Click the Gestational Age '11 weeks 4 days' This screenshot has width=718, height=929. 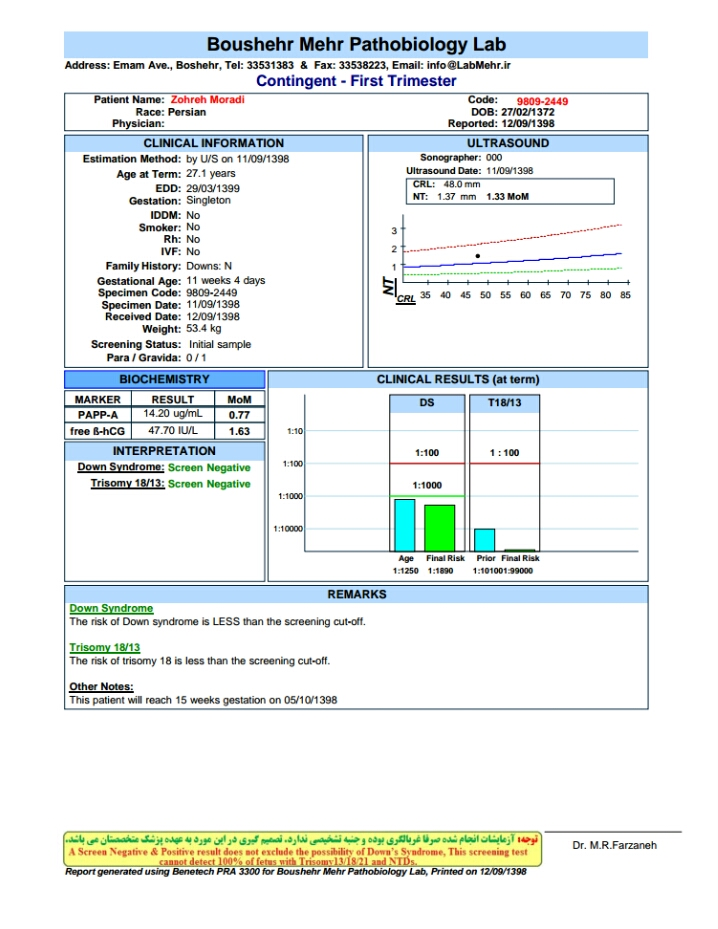click(226, 280)
